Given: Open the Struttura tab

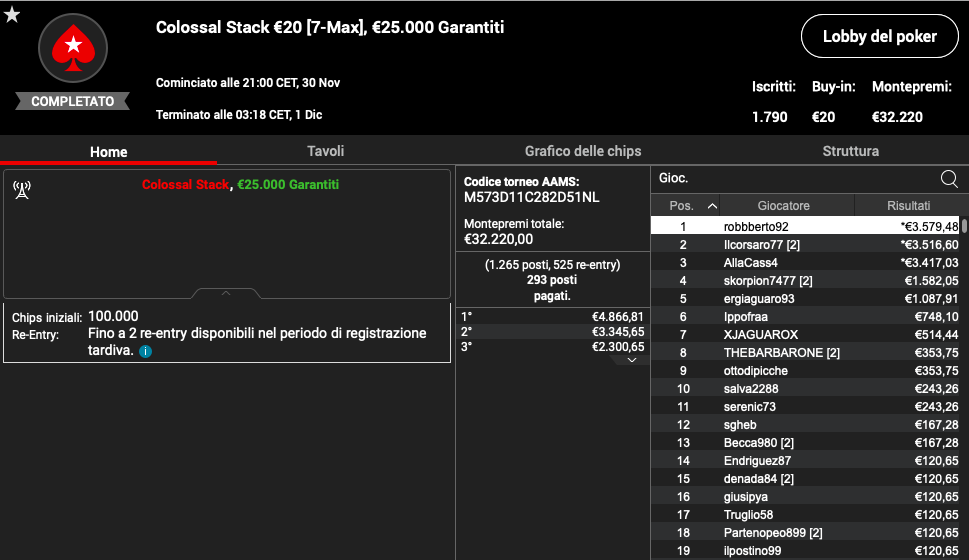Looking at the screenshot, I should [850, 151].
